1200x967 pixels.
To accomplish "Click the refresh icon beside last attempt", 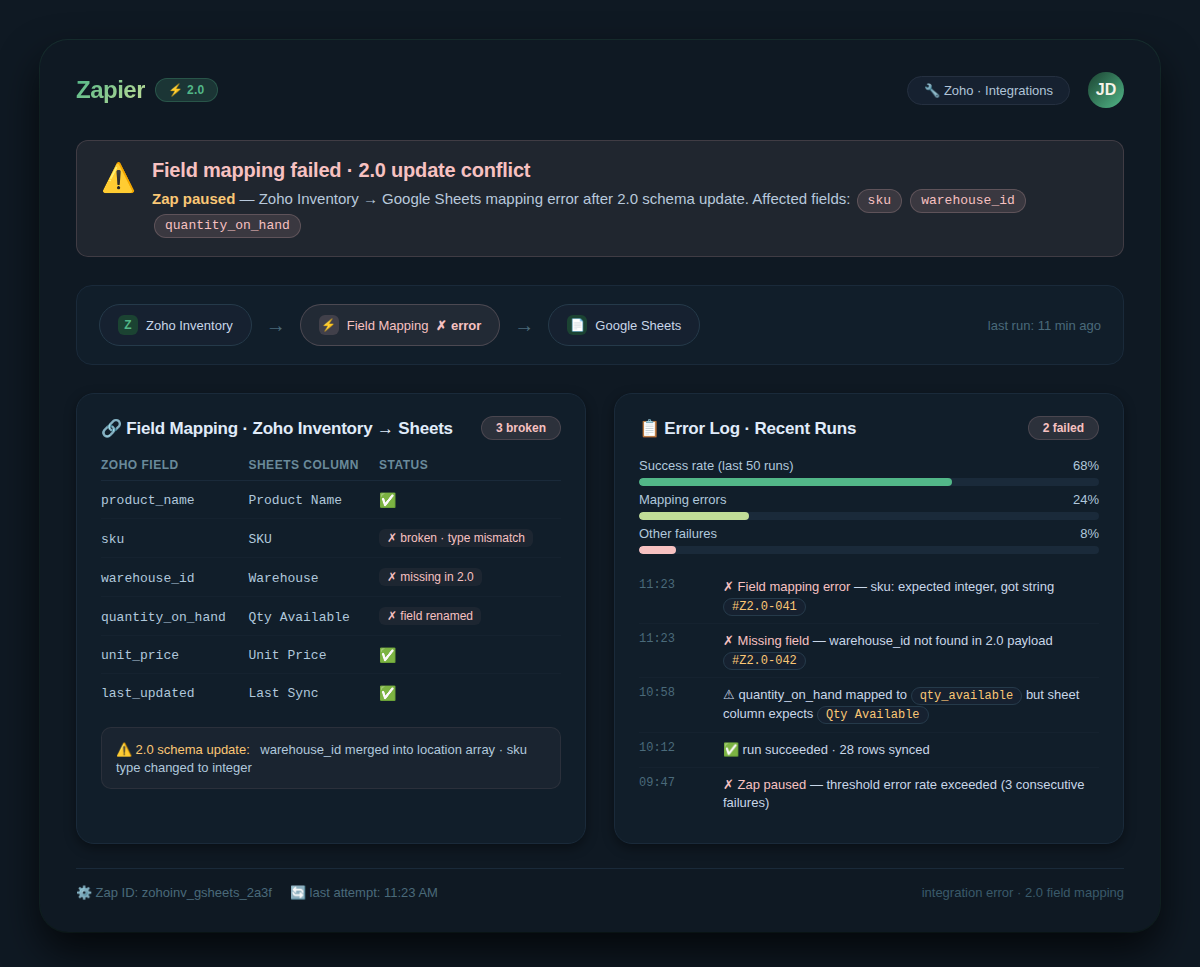I will [298, 892].
